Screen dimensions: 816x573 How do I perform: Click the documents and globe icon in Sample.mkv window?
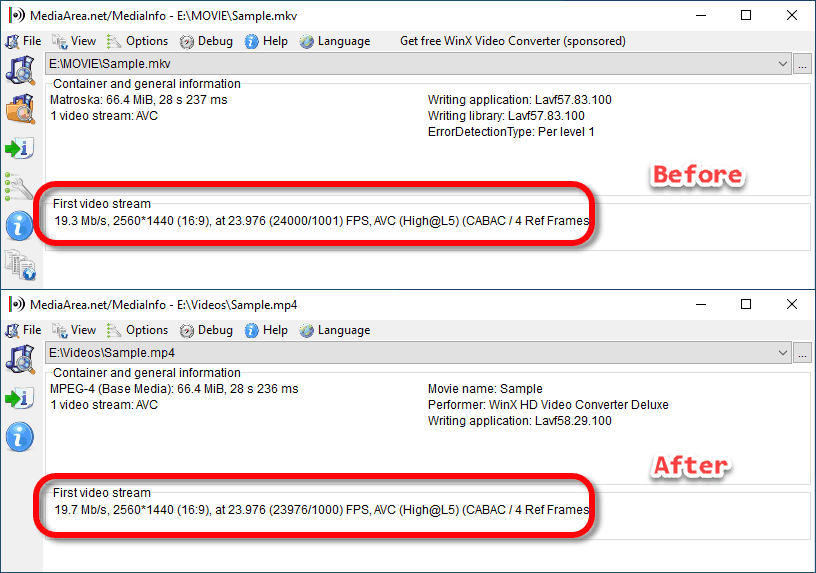click(x=21, y=265)
